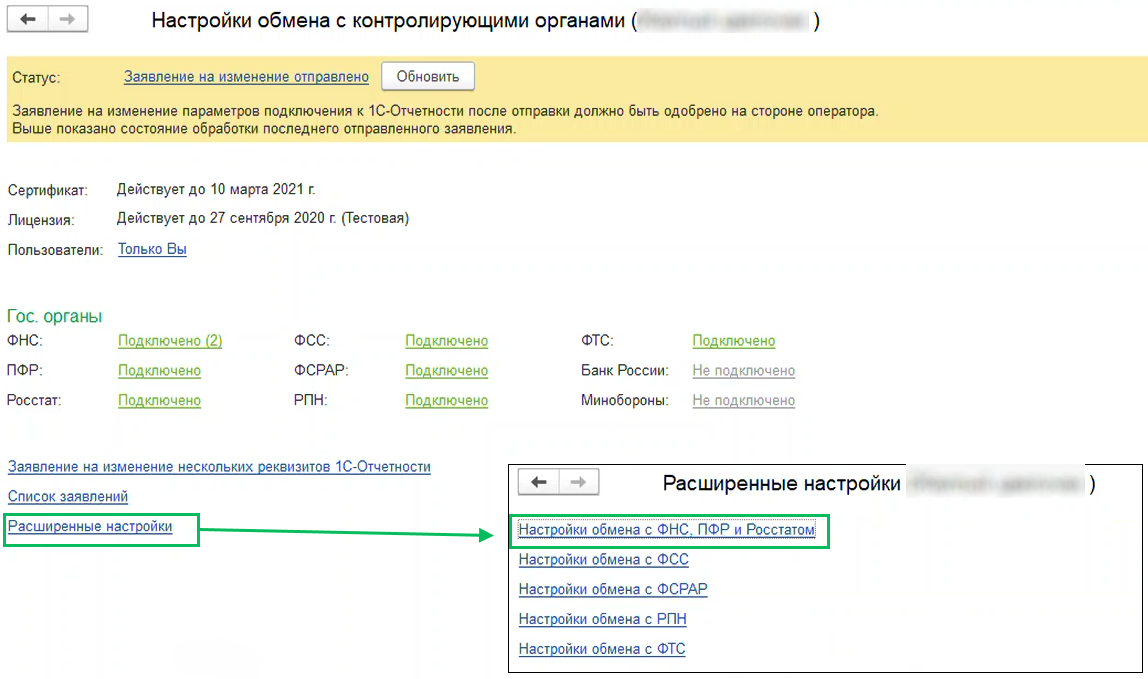Viewport: 1148px width, 679px height.
Task: Open Росстат Подключено link
Action: [x=160, y=401]
